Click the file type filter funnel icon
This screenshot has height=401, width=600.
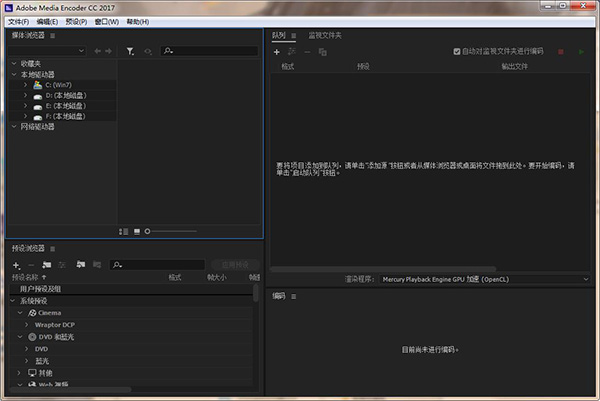click(x=130, y=51)
